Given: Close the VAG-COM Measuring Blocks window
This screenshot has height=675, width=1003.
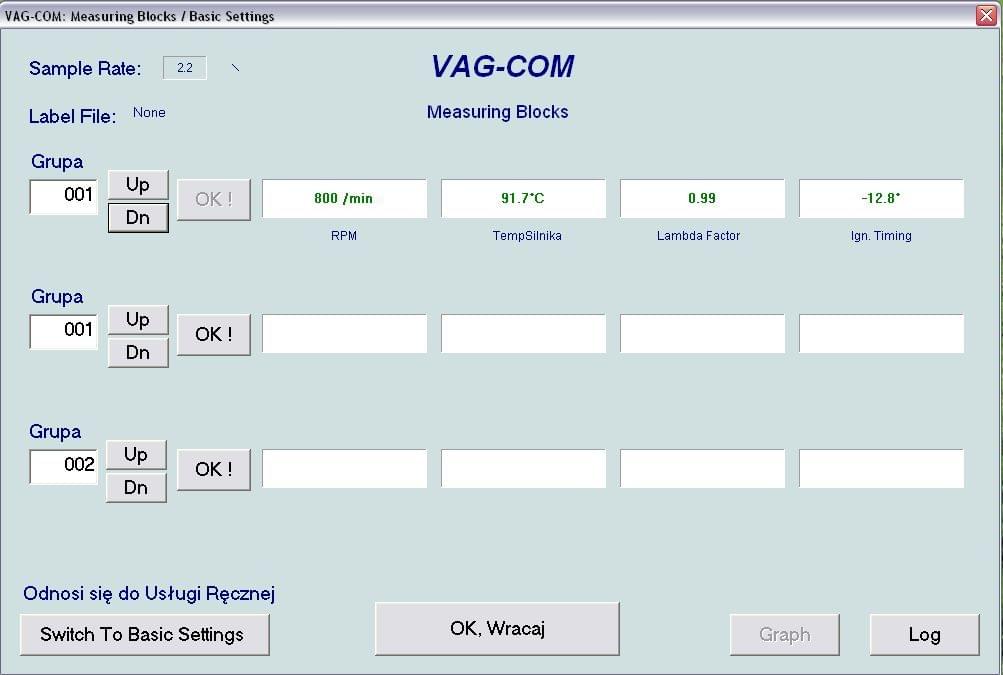Looking at the screenshot, I should tap(986, 15).
